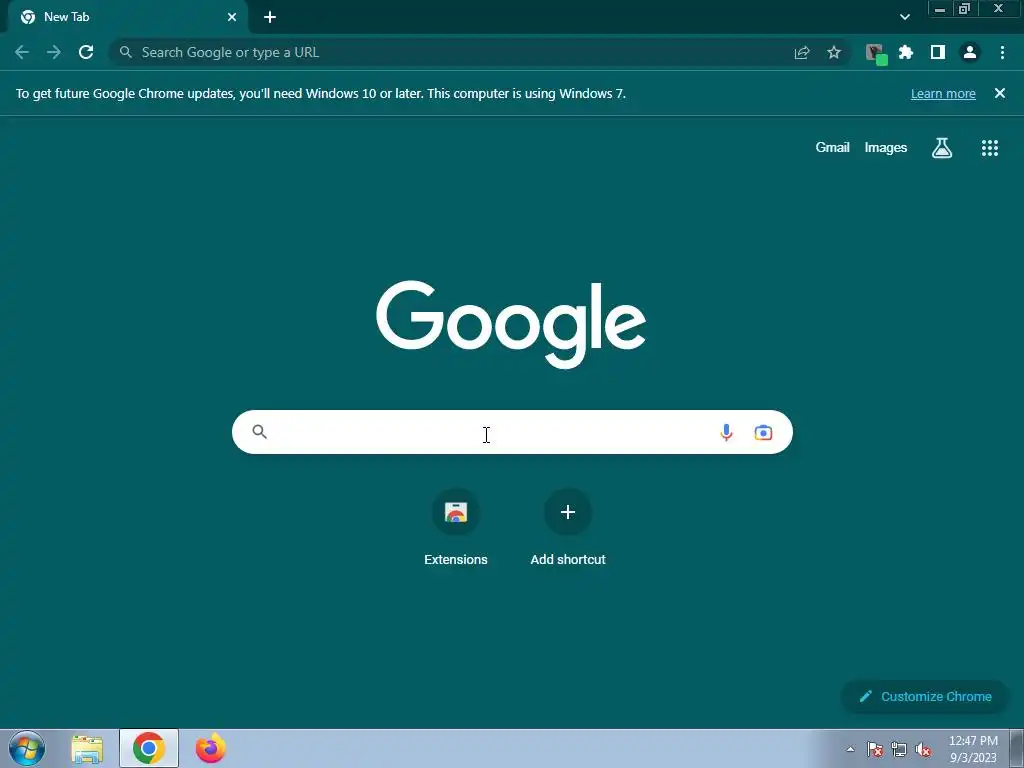Close the New Tab tab
The height and width of the screenshot is (768, 1024).
coord(232,17)
